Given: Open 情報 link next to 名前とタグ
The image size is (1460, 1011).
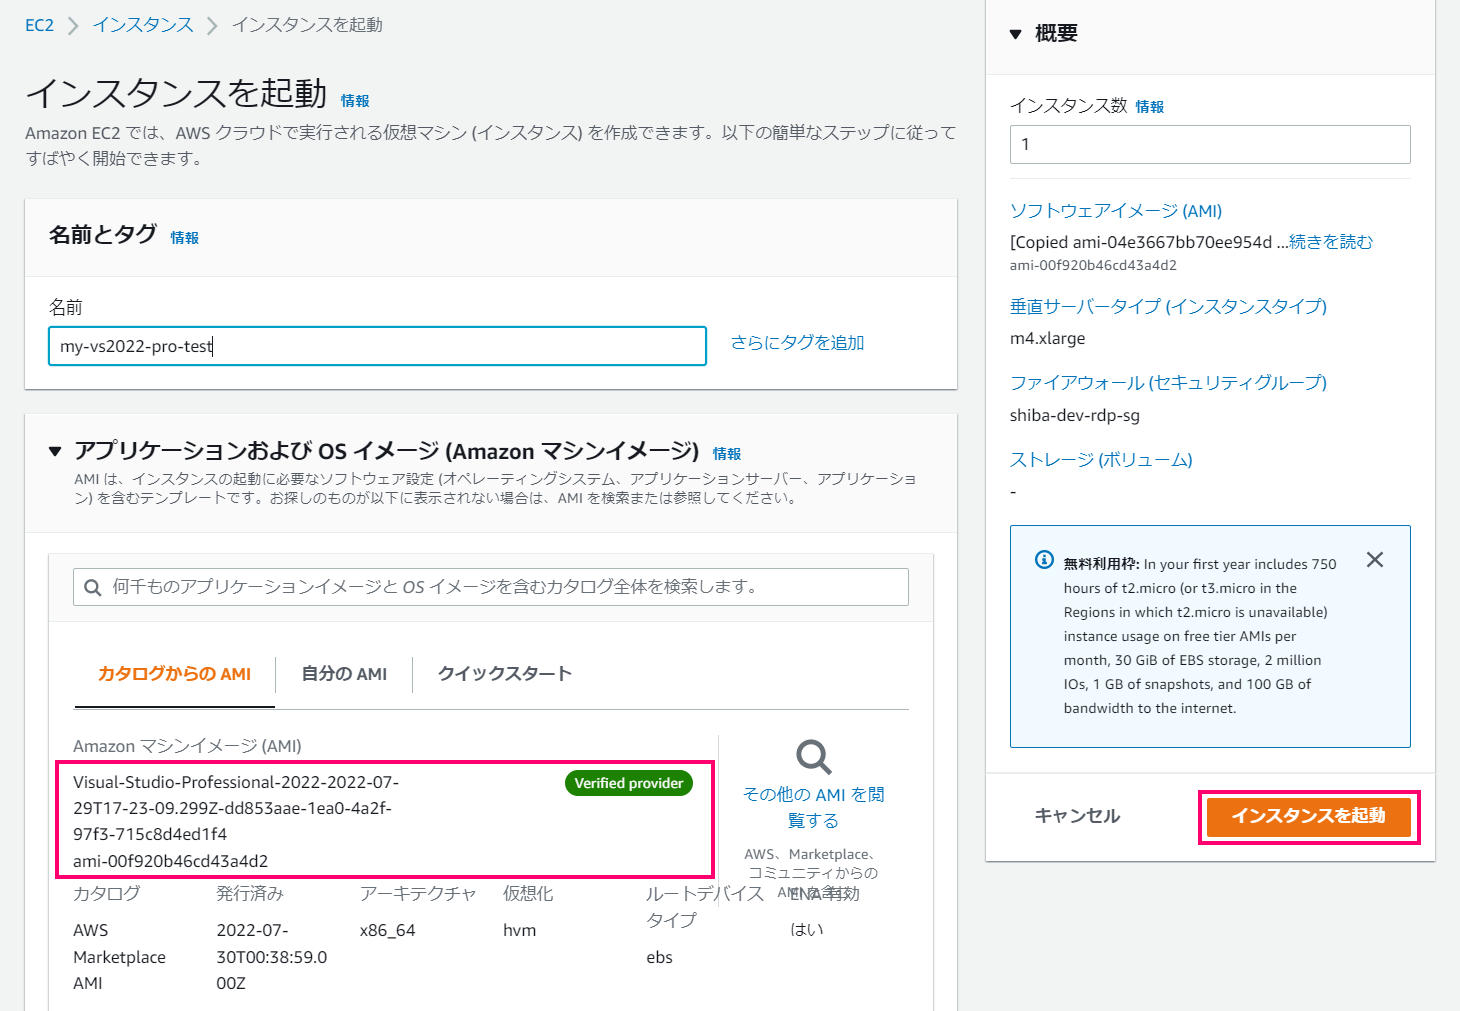Looking at the screenshot, I should (185, 238).
